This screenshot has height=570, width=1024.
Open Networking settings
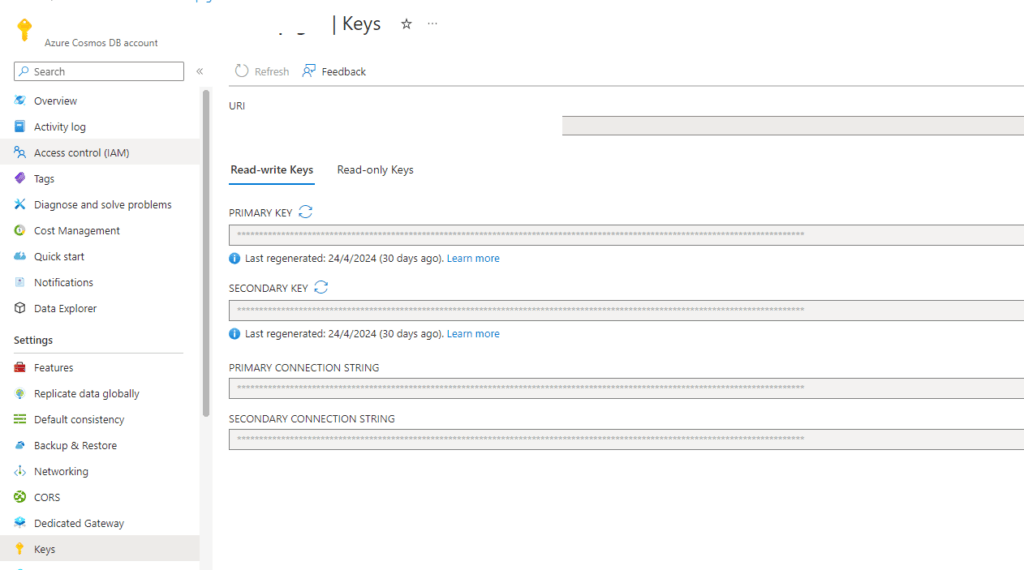61,471
